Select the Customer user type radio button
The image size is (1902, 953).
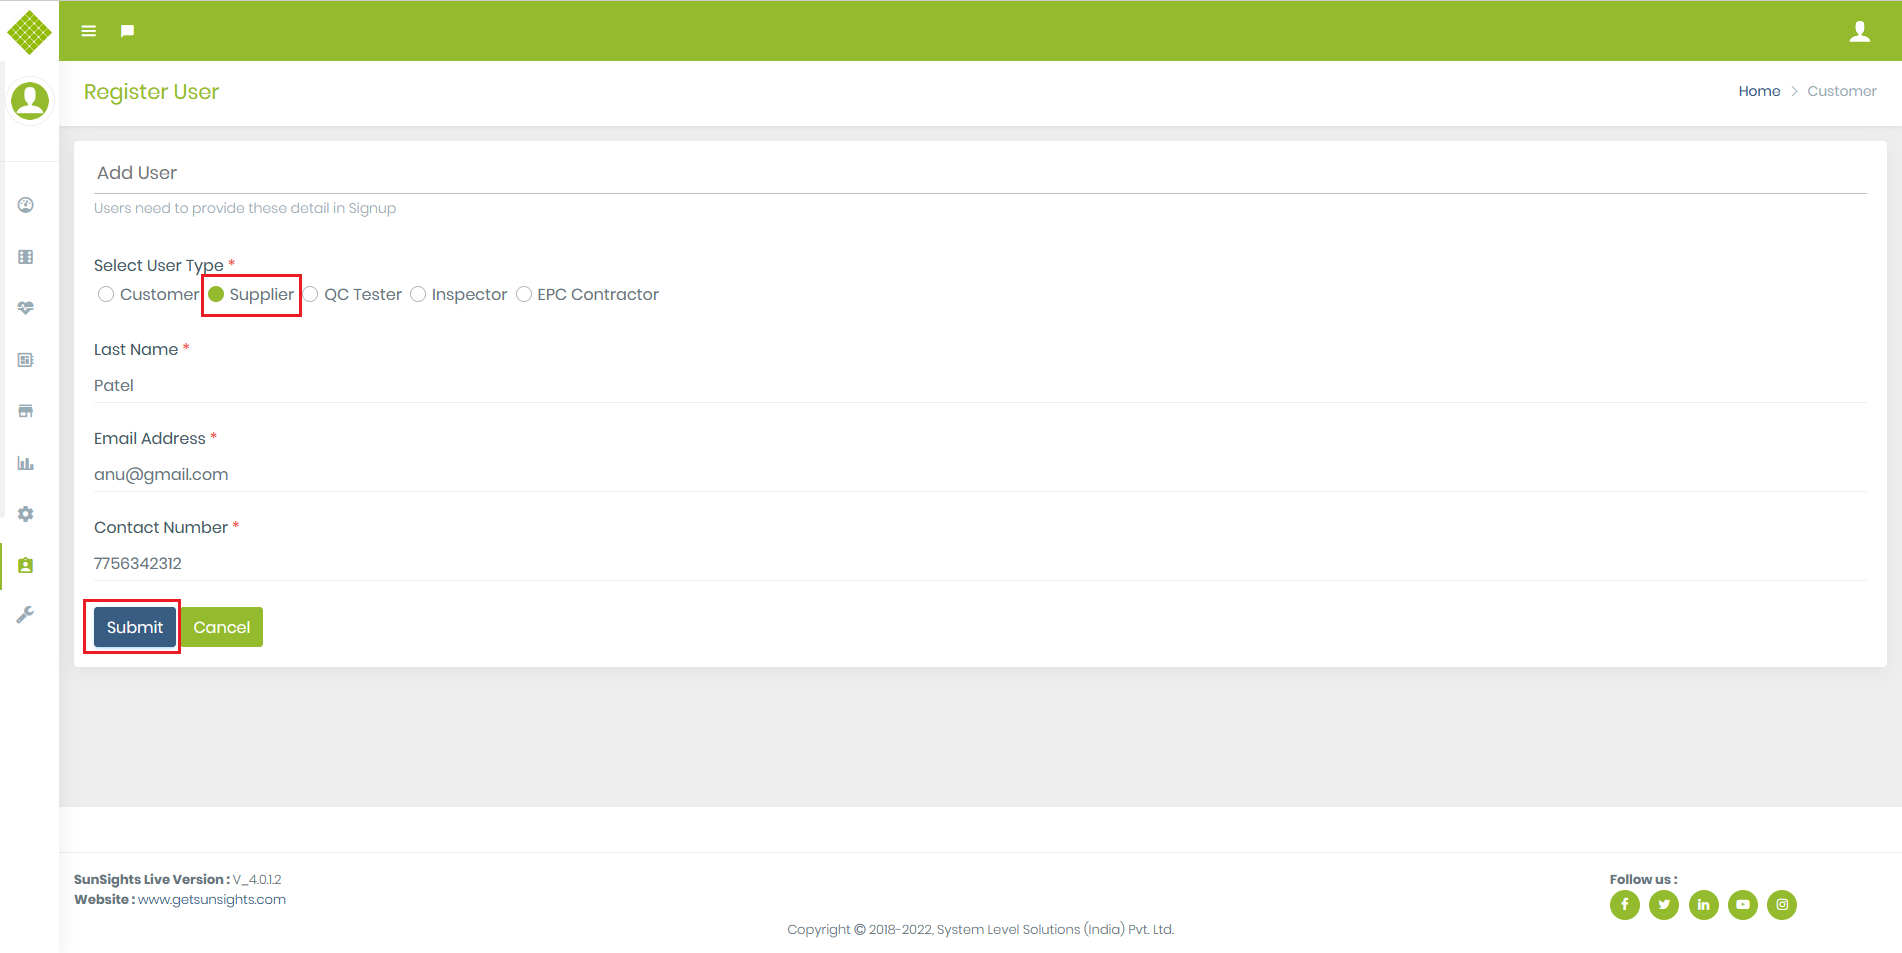point(106,294)
